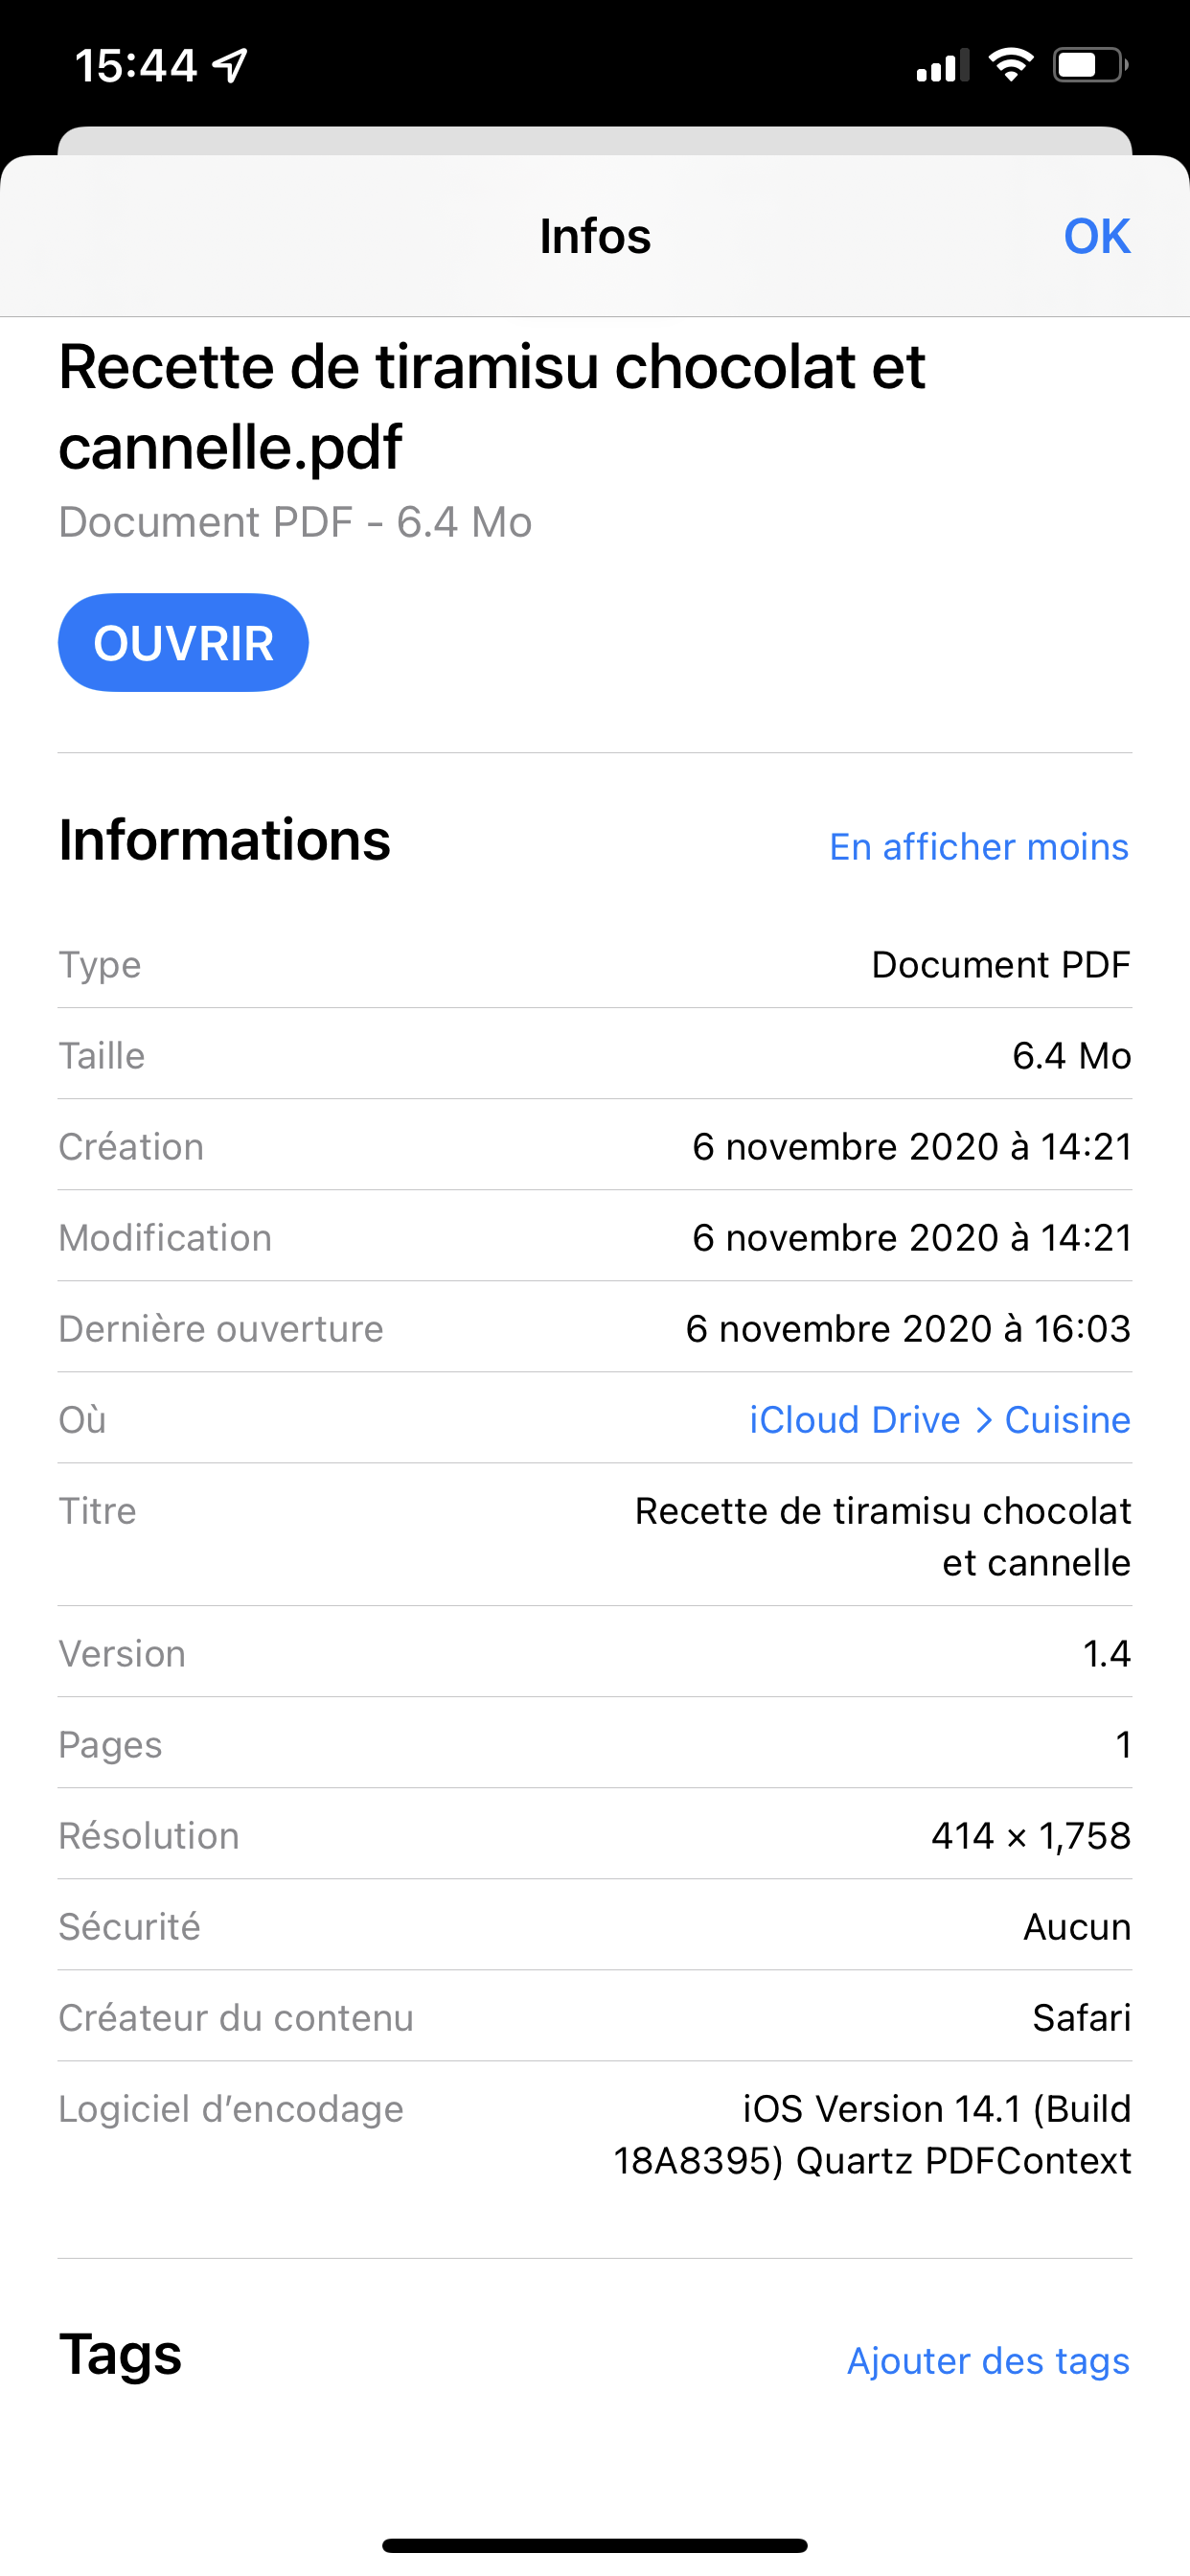The image size is (1190, 2576).
Task: Tap the Tags section heading
Action: (x=121, y=2355)
